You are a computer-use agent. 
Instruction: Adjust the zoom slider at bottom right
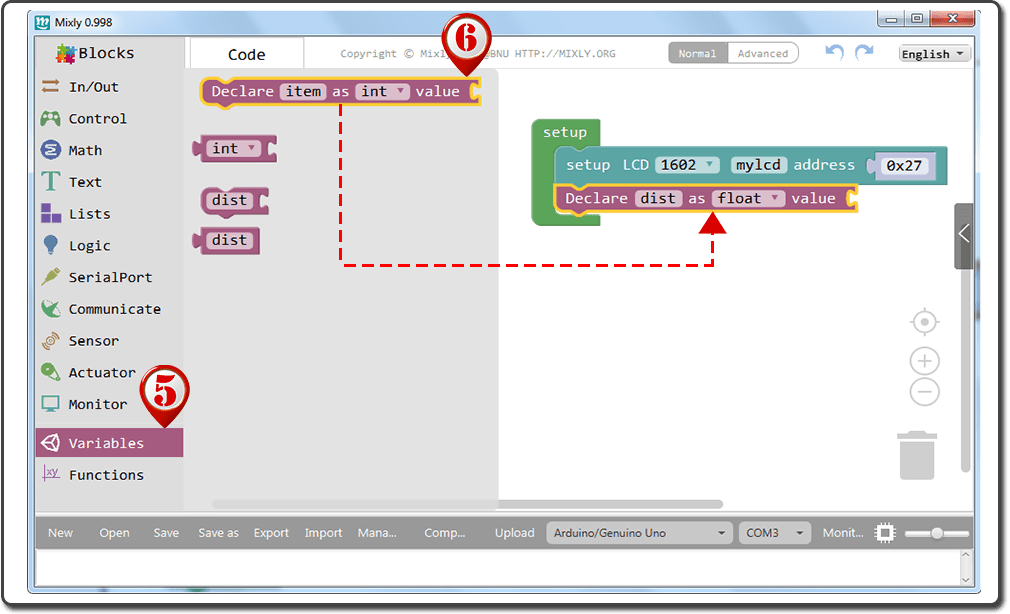938,533
